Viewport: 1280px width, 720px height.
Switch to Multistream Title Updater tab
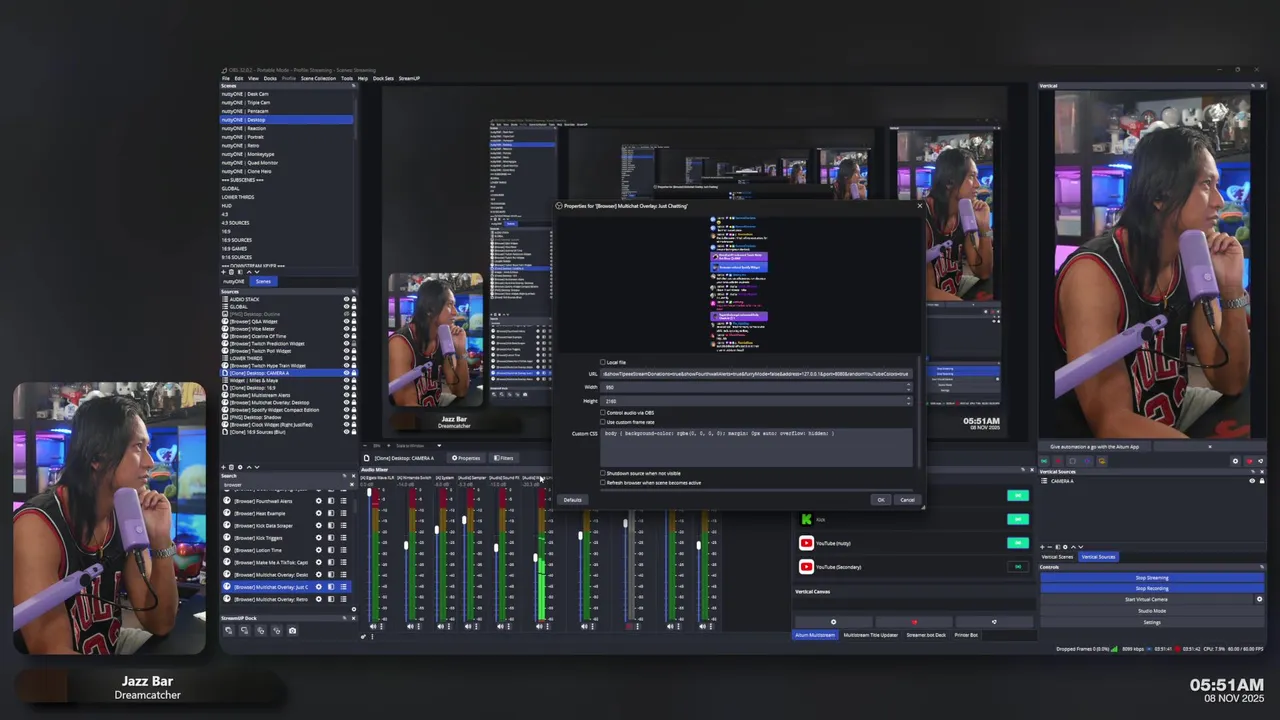[x=871, y=635]
